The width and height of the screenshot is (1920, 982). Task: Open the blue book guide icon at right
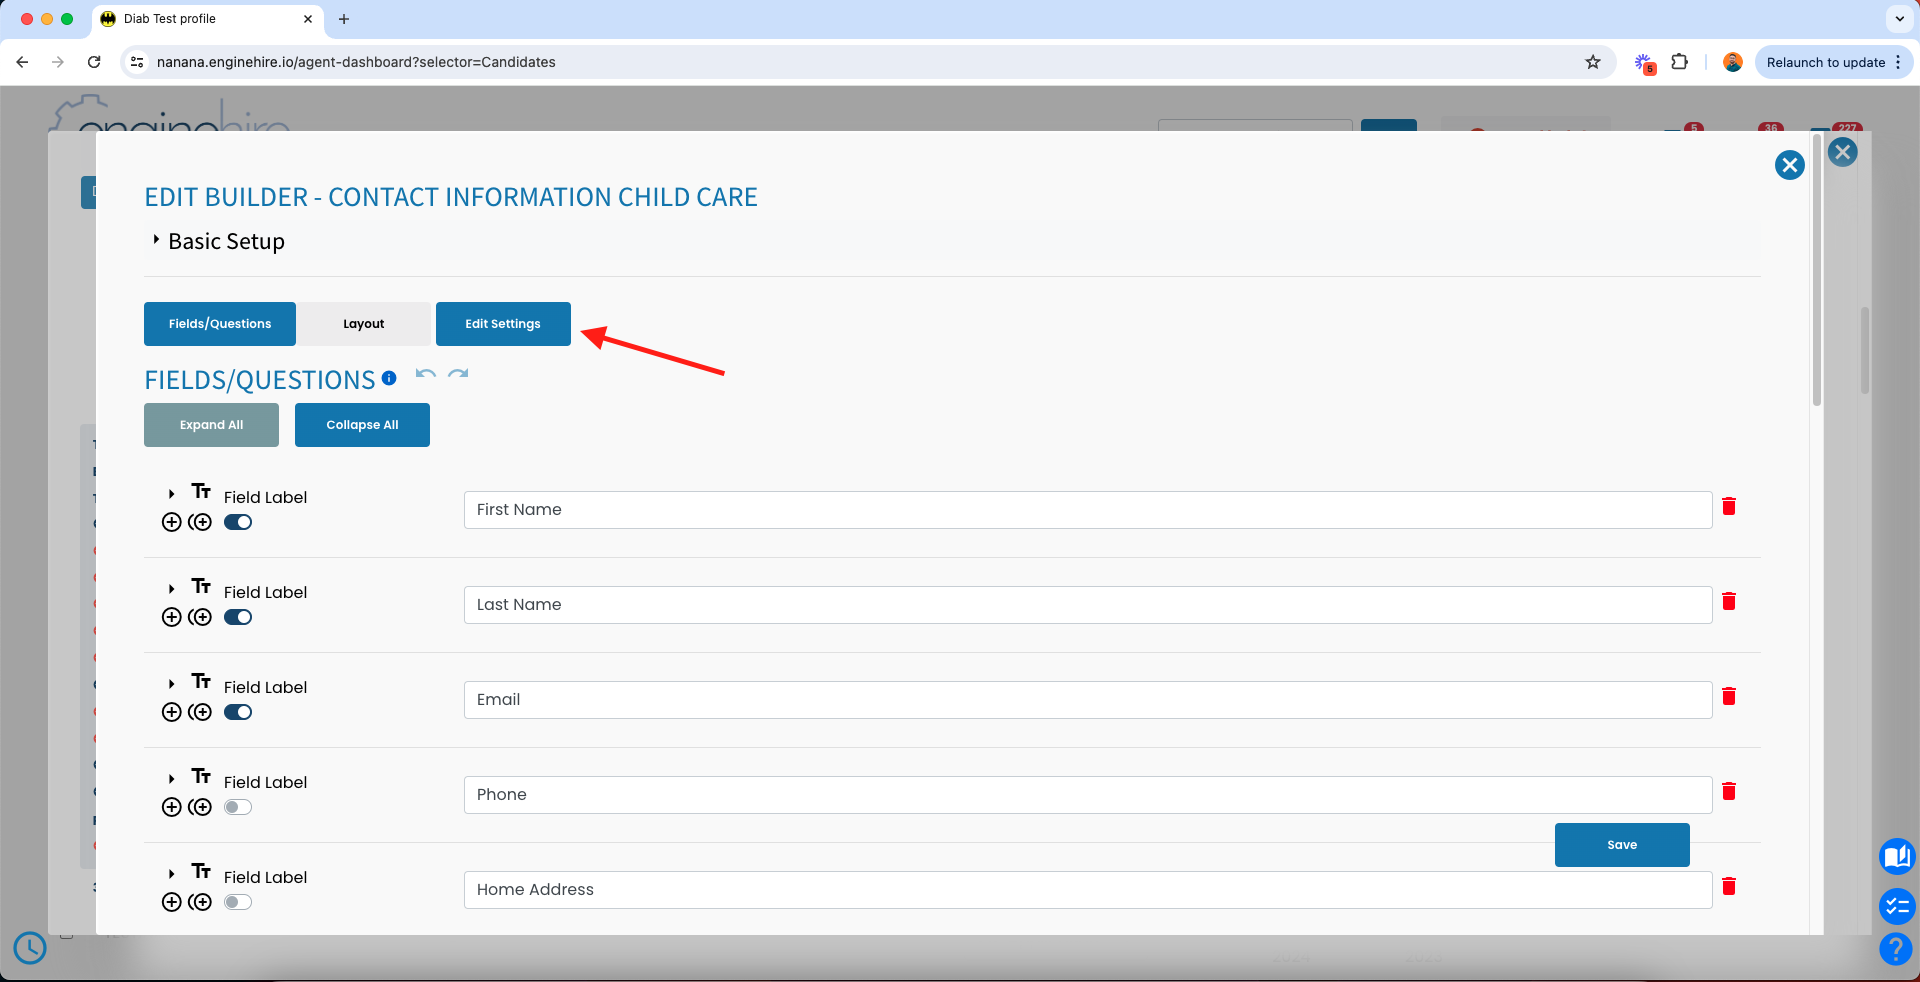pyautogui.click(x=1896, y=857)
